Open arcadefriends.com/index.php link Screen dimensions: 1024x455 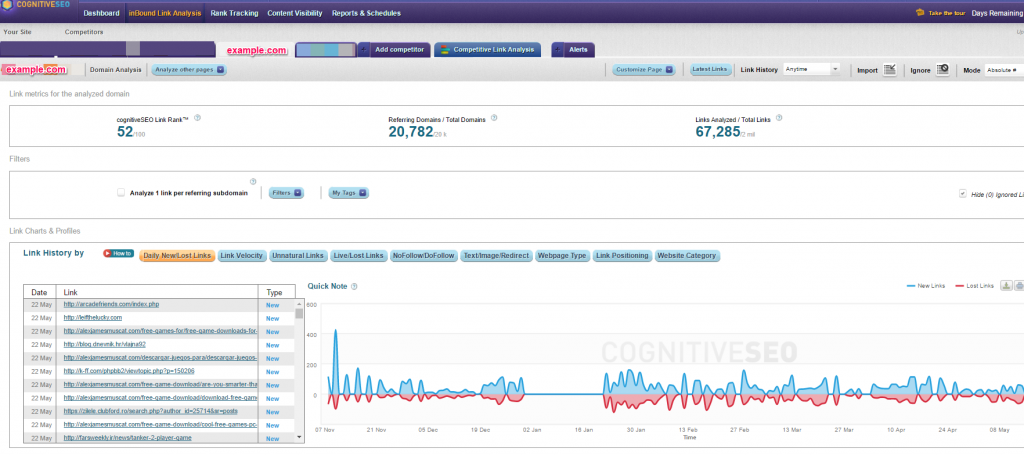[111, 305]
